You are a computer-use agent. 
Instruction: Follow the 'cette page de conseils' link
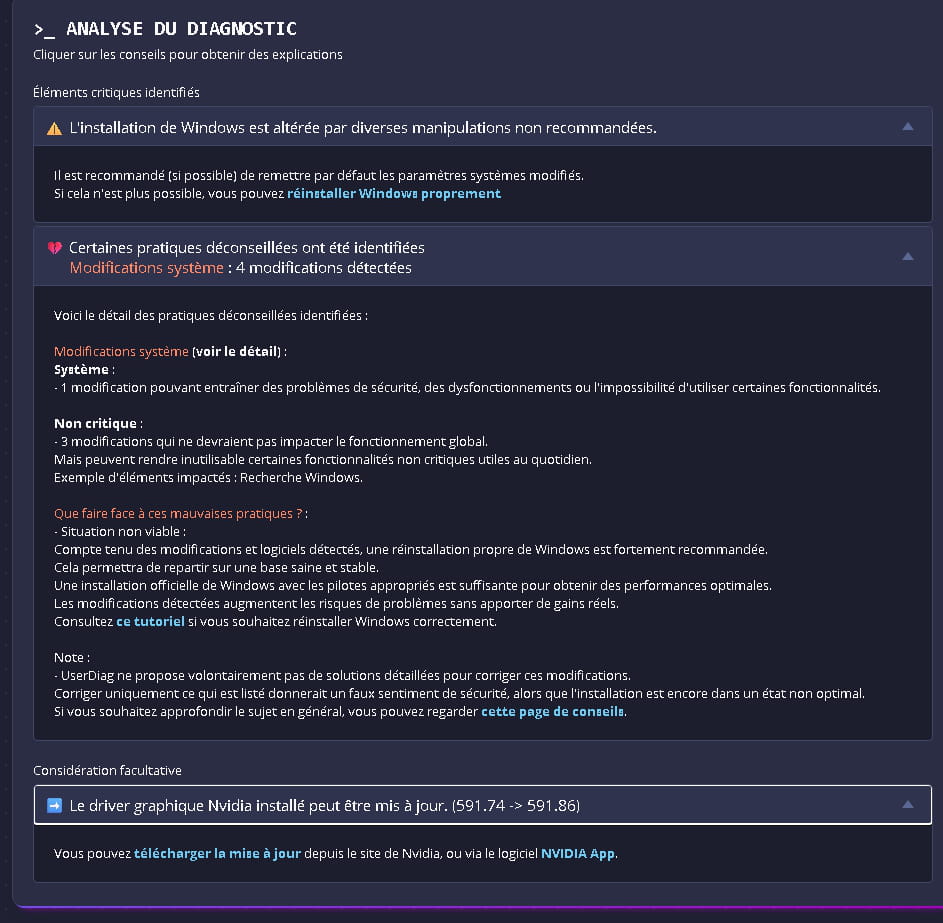[x=552, y=711]
